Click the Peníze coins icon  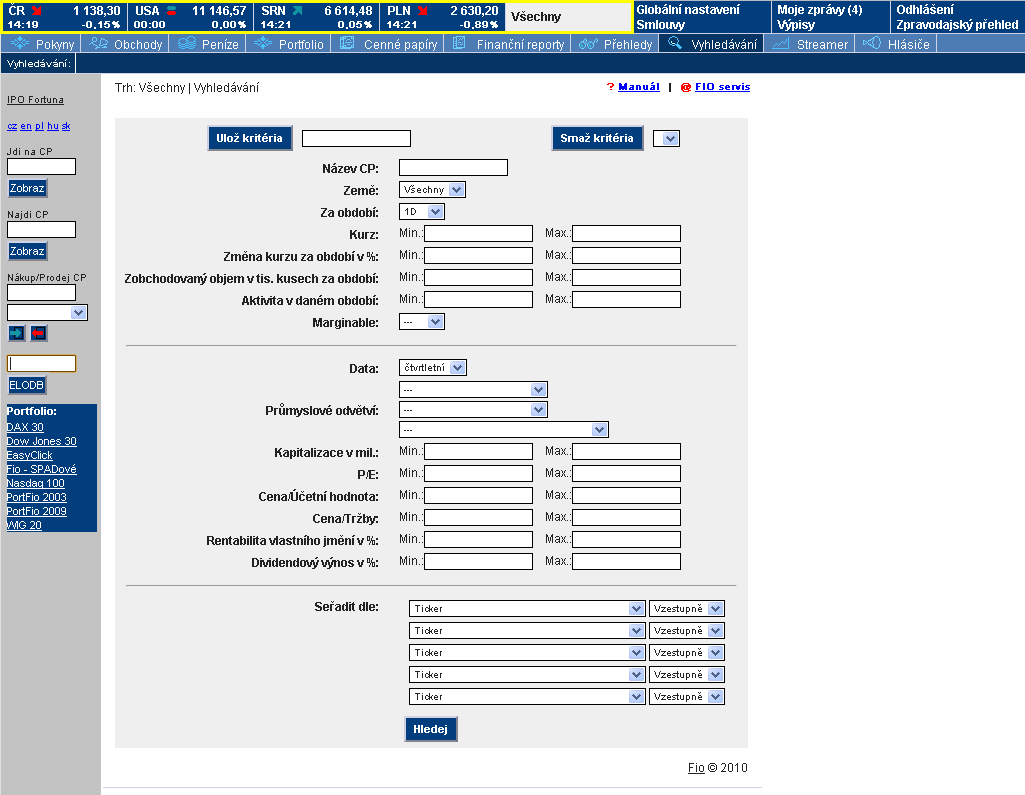(x=186, y=44)
